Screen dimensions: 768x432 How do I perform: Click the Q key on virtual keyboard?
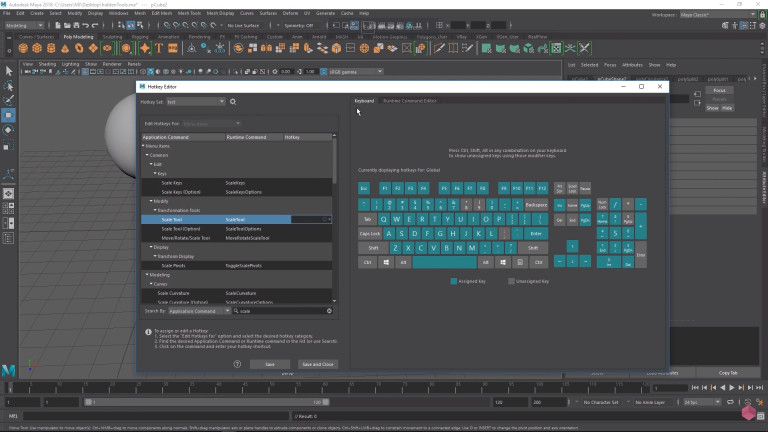(x=384, y=219)
